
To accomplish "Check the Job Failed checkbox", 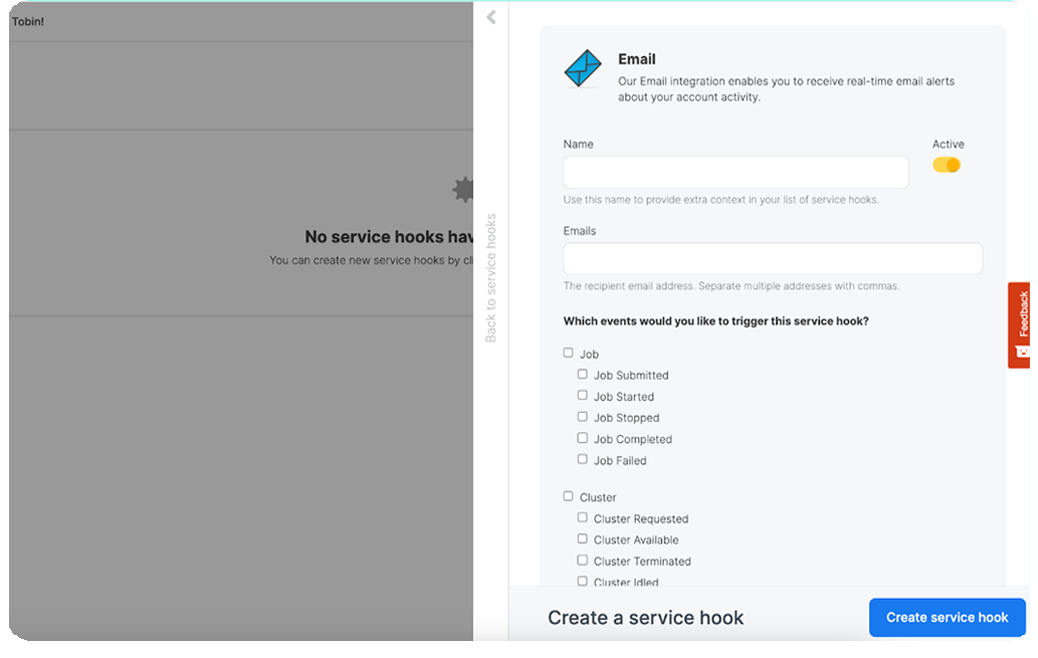I will 583,459.
